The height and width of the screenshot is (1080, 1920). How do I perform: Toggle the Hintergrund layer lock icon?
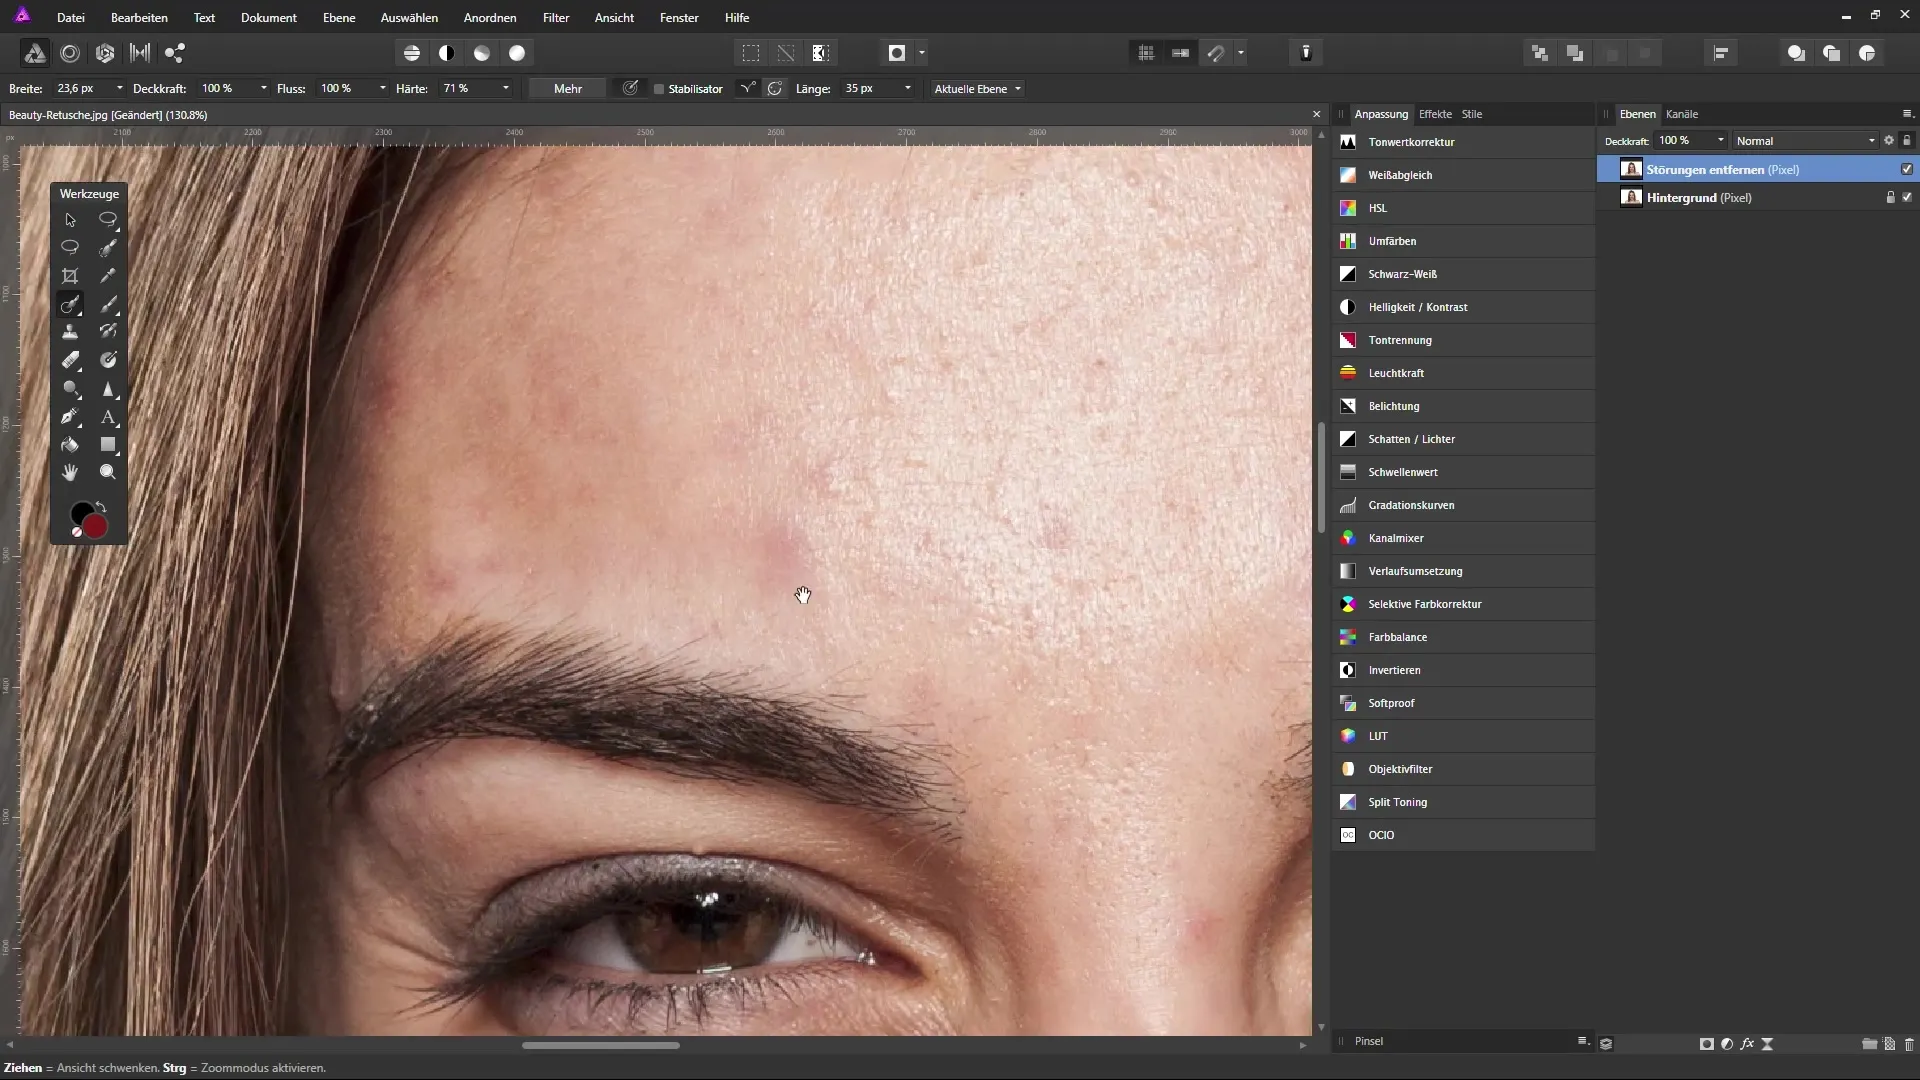pyautogui.click(x=1890, y=197)
